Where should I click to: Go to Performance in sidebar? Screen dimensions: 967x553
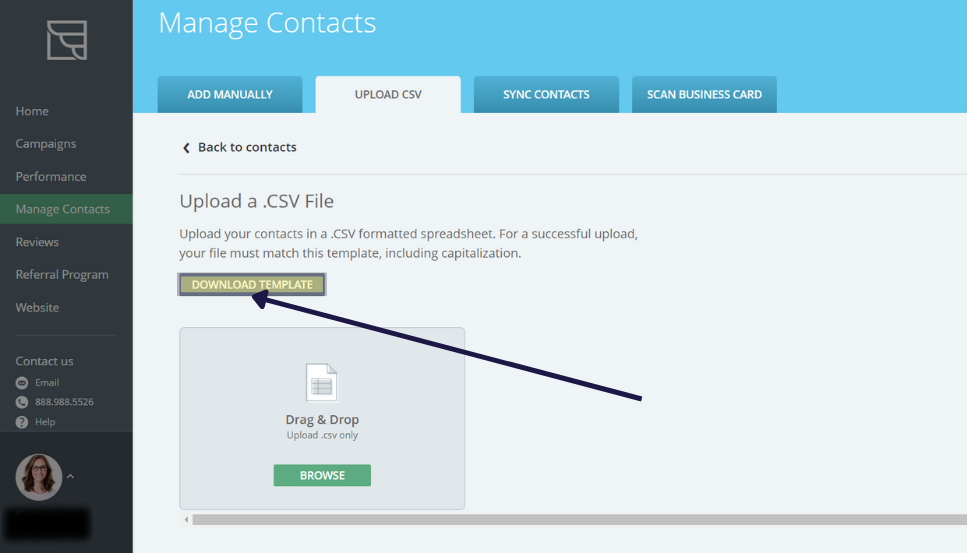click(x=51, y=177)
